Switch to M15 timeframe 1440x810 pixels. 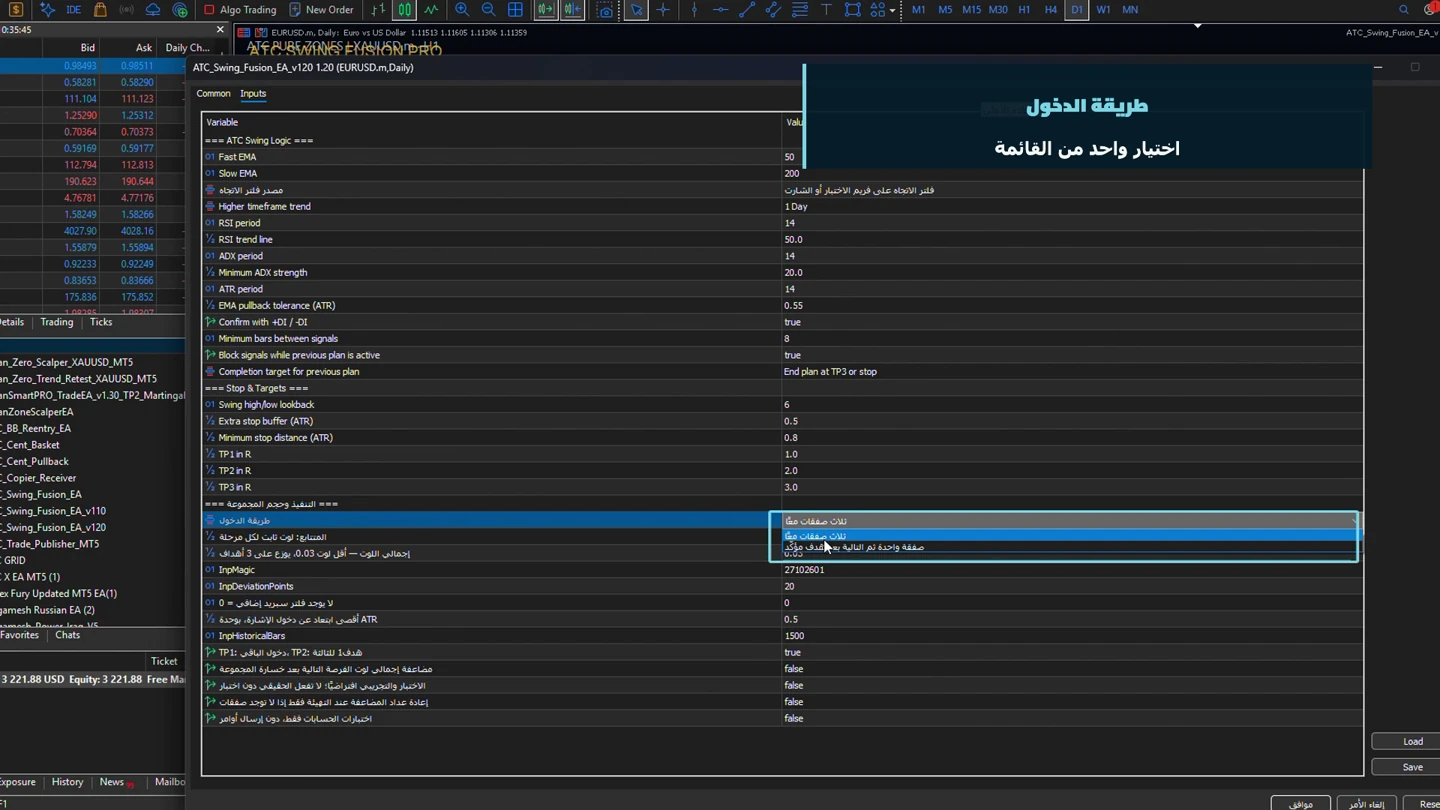click(971, 10)
